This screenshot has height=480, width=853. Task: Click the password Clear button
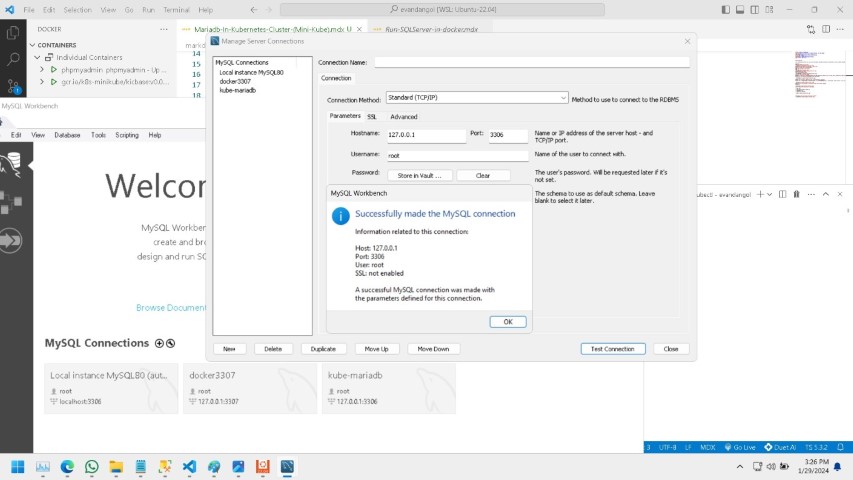[x=483, y=176]
